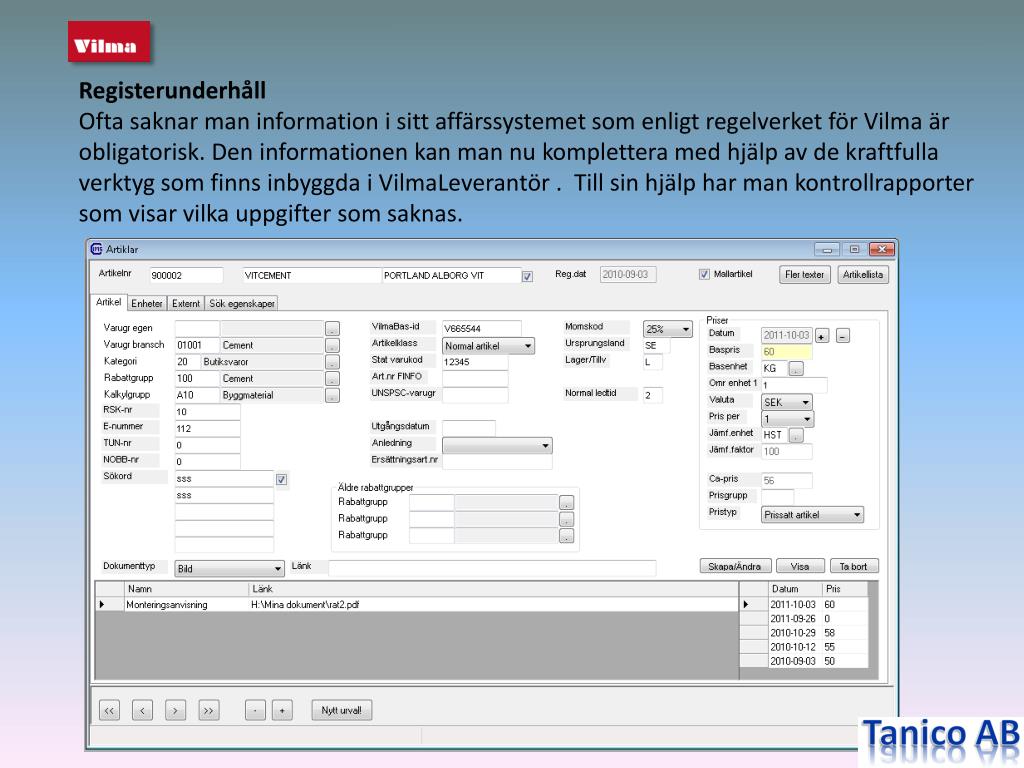Viewport: 1024px width, 768px height.
Task: Click the bottom plus record button
Action: [282, 711]
